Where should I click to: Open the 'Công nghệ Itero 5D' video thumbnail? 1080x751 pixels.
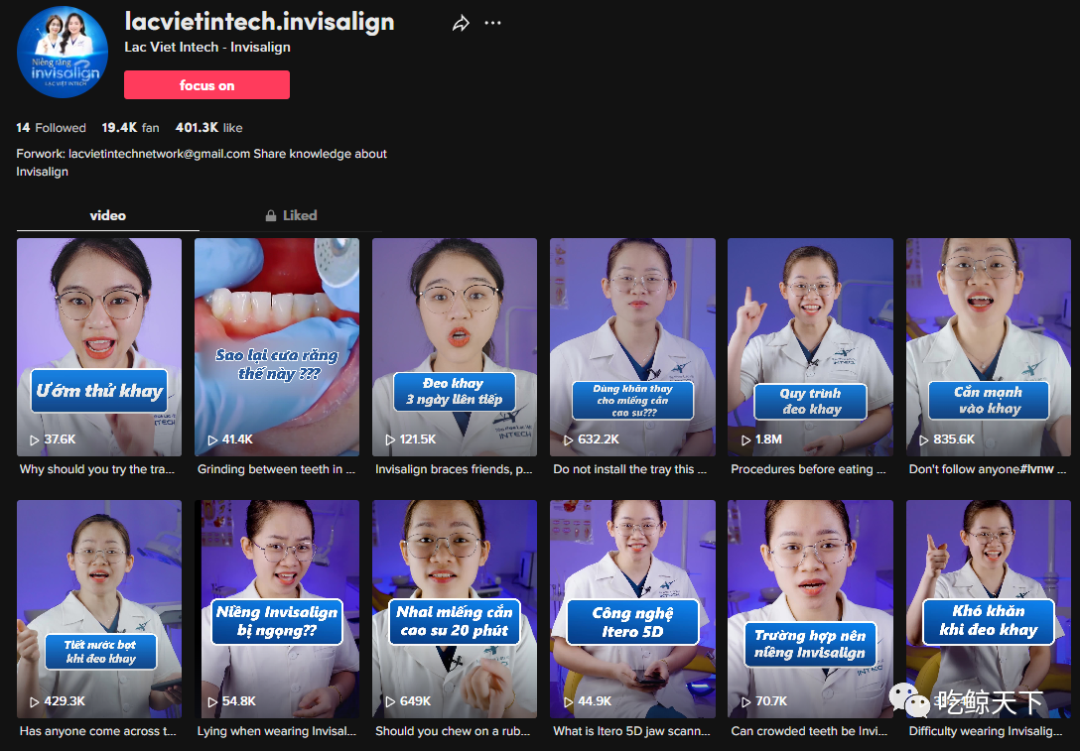coord(632,609)
